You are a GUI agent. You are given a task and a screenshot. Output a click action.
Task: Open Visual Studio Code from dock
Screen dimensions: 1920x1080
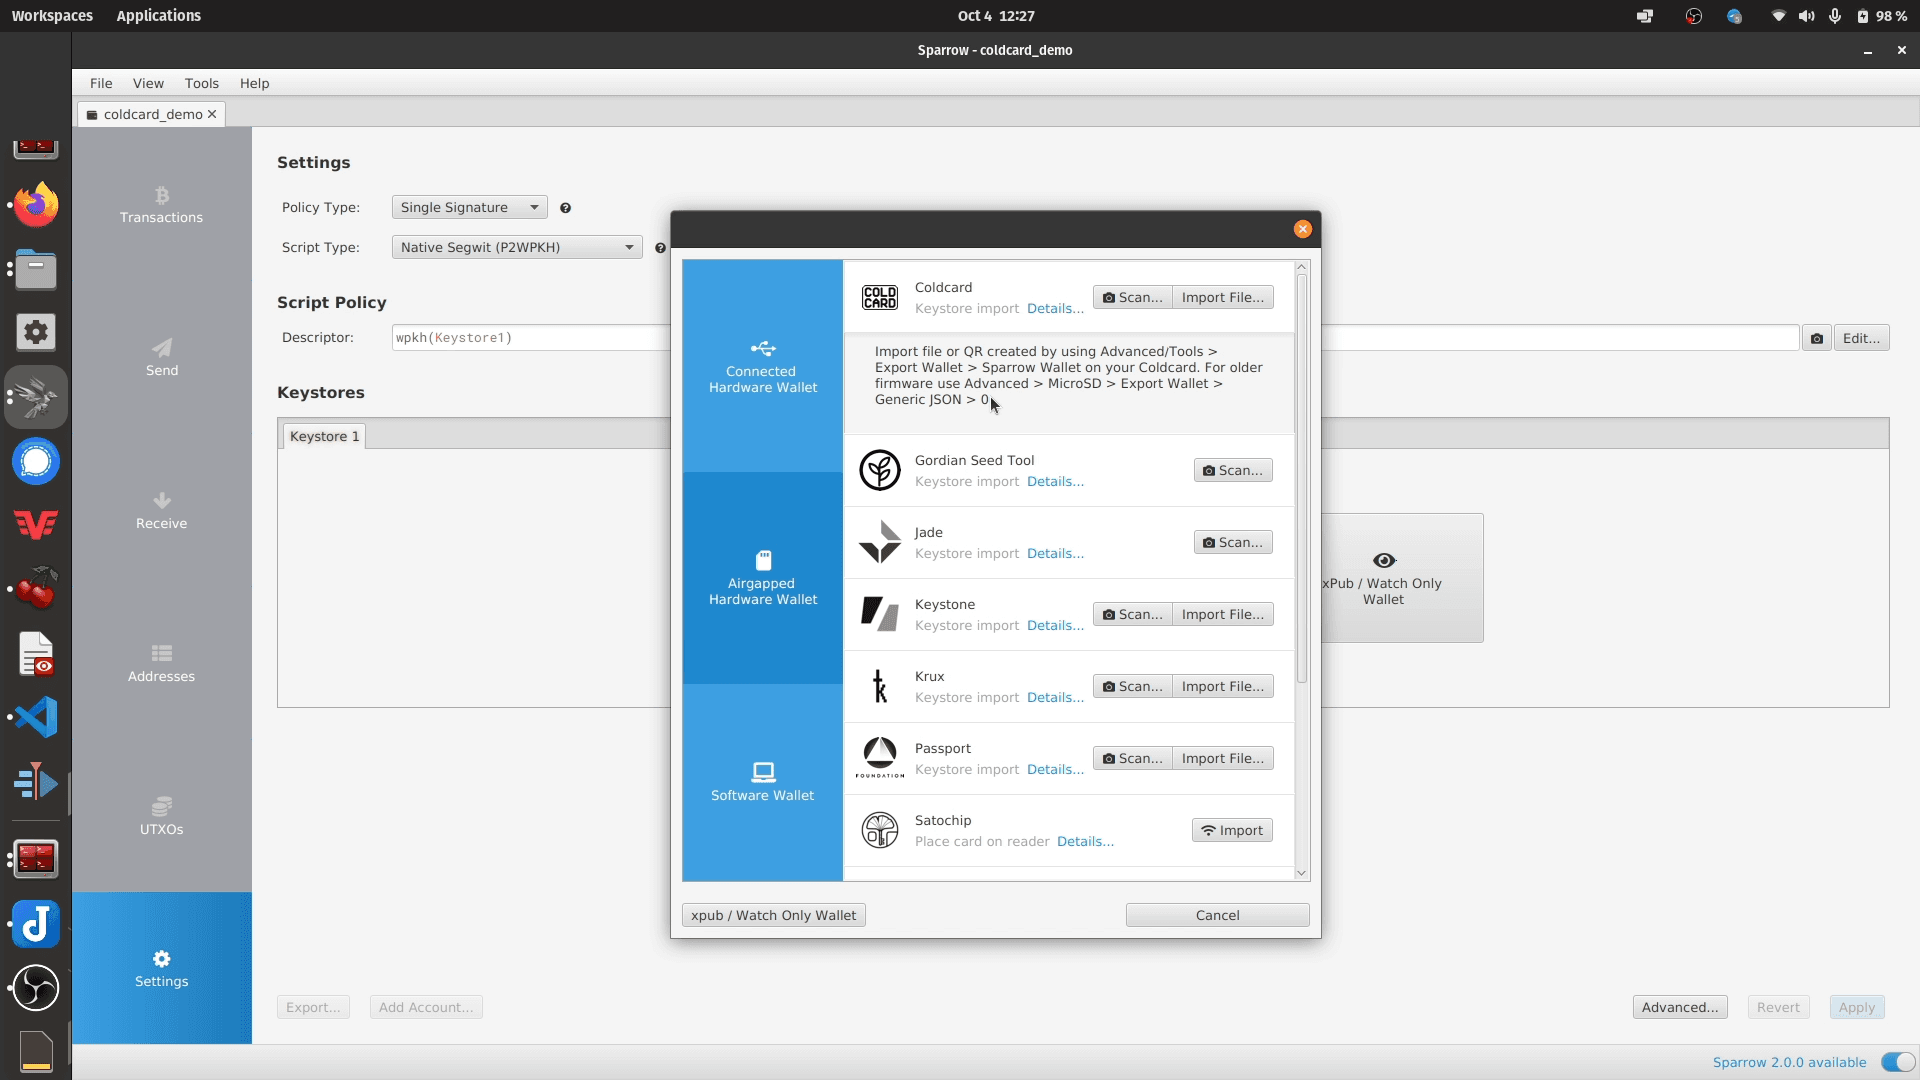click(x=36, y=717)
